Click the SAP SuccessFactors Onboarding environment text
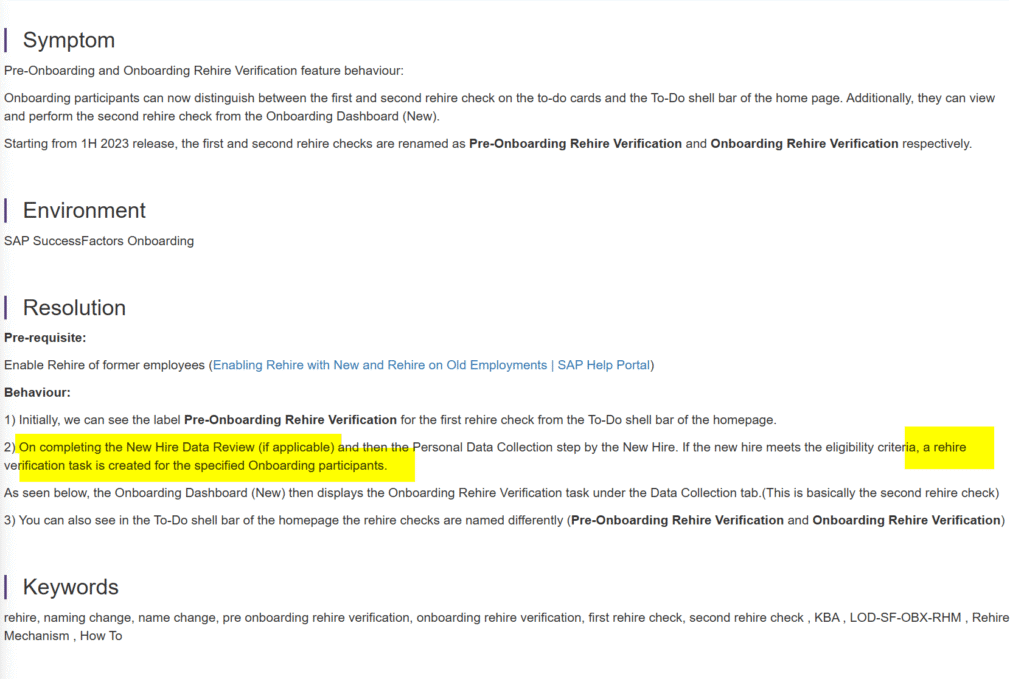 pyautogui.click(x=99, y=241)
